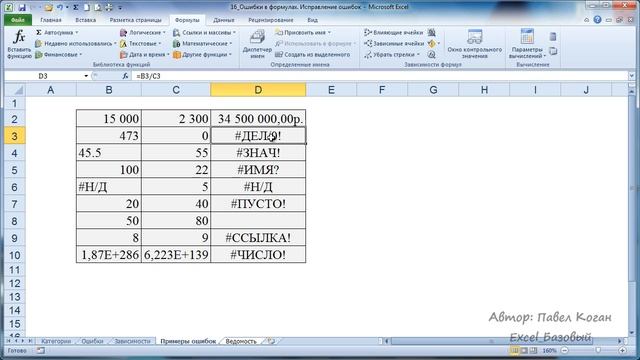The height and width of the screenshot is (360, 640).
Task: Expand the AutoSum dropdown arrow
Action: 77,32
